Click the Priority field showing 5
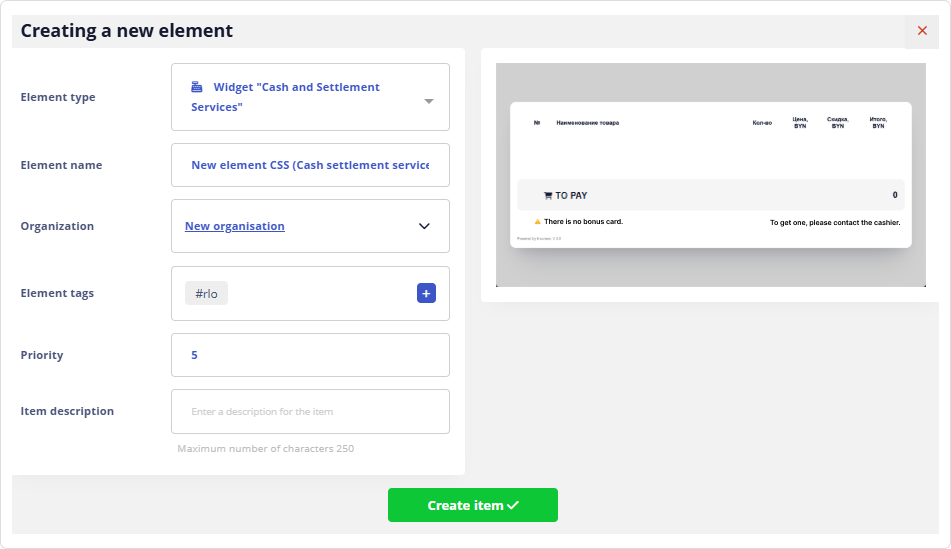This screenshot has height=549, width=951. pos(310,355)
